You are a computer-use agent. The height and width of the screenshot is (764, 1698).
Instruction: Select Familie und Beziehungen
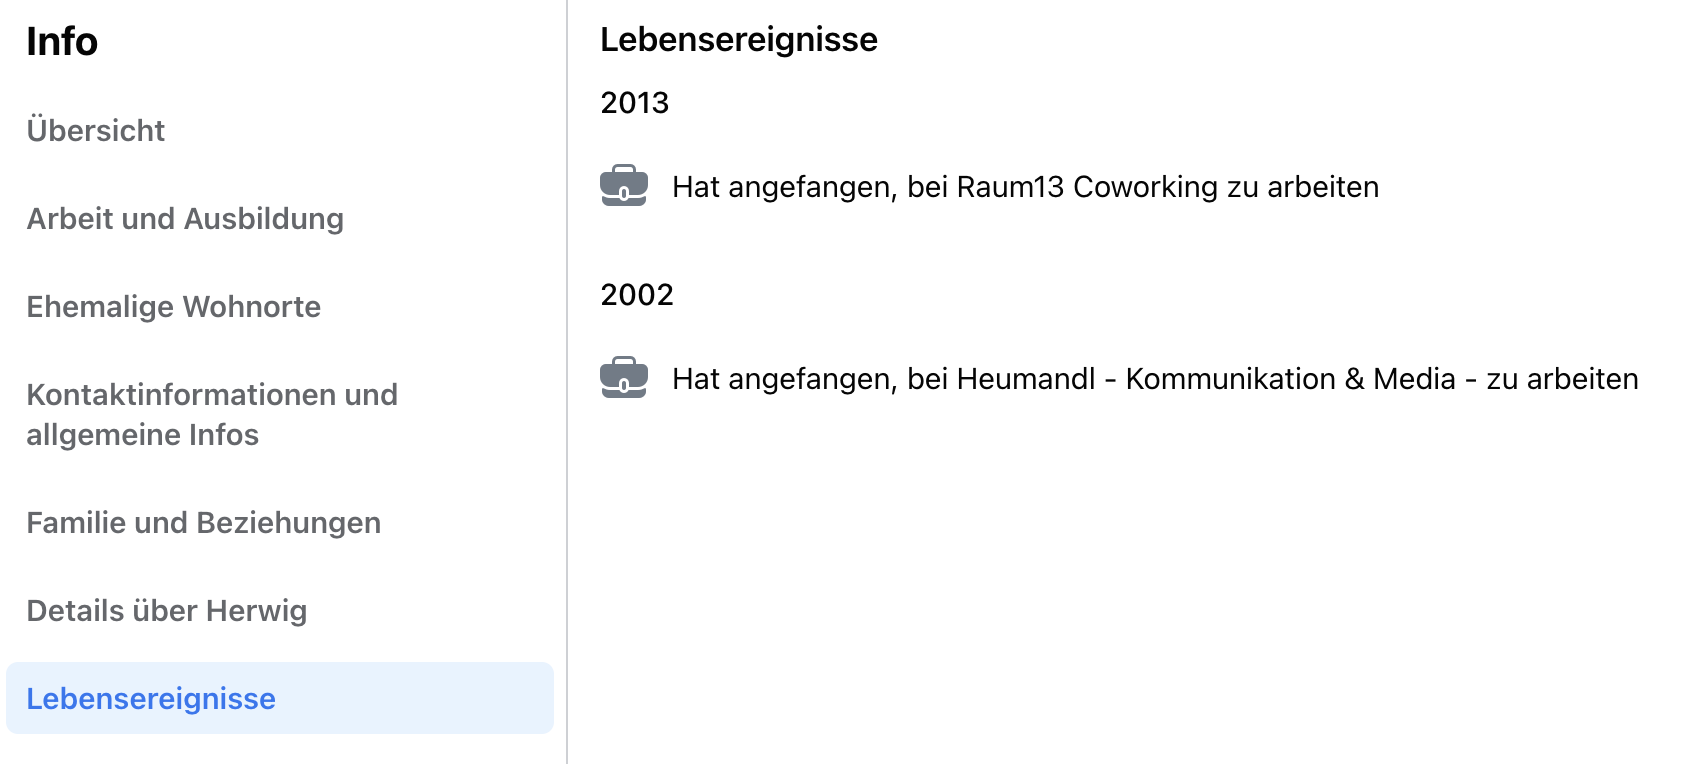coord(204,522)
